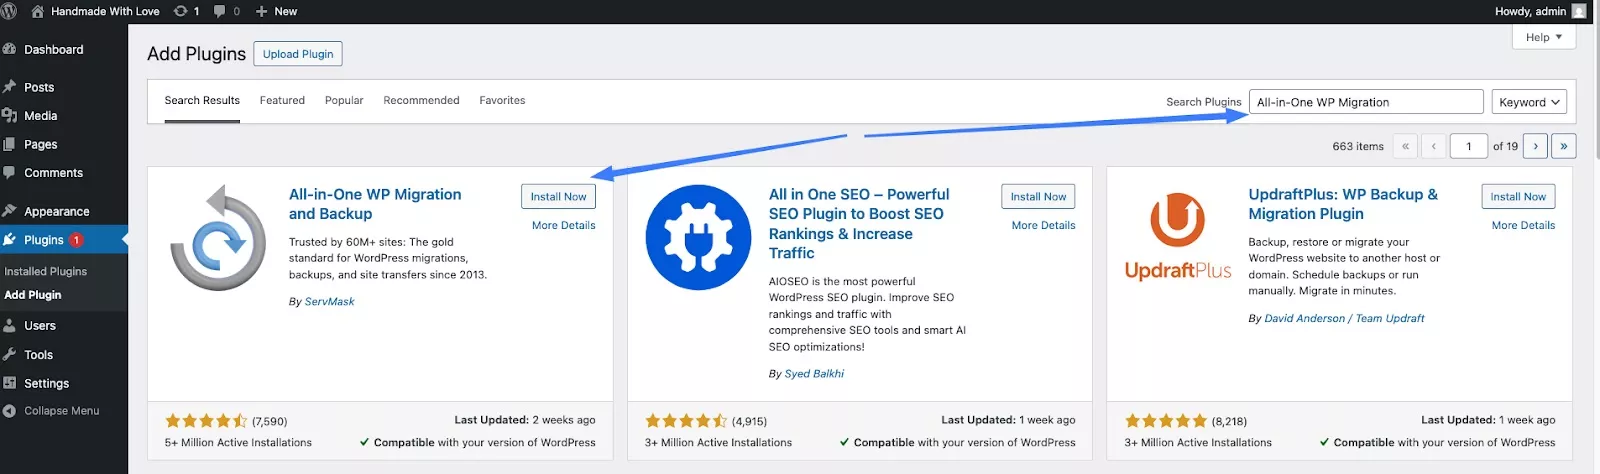Screen dimensions: 1600x474
Task: Open the updates icon in admin bar
Action: (181, 11)
